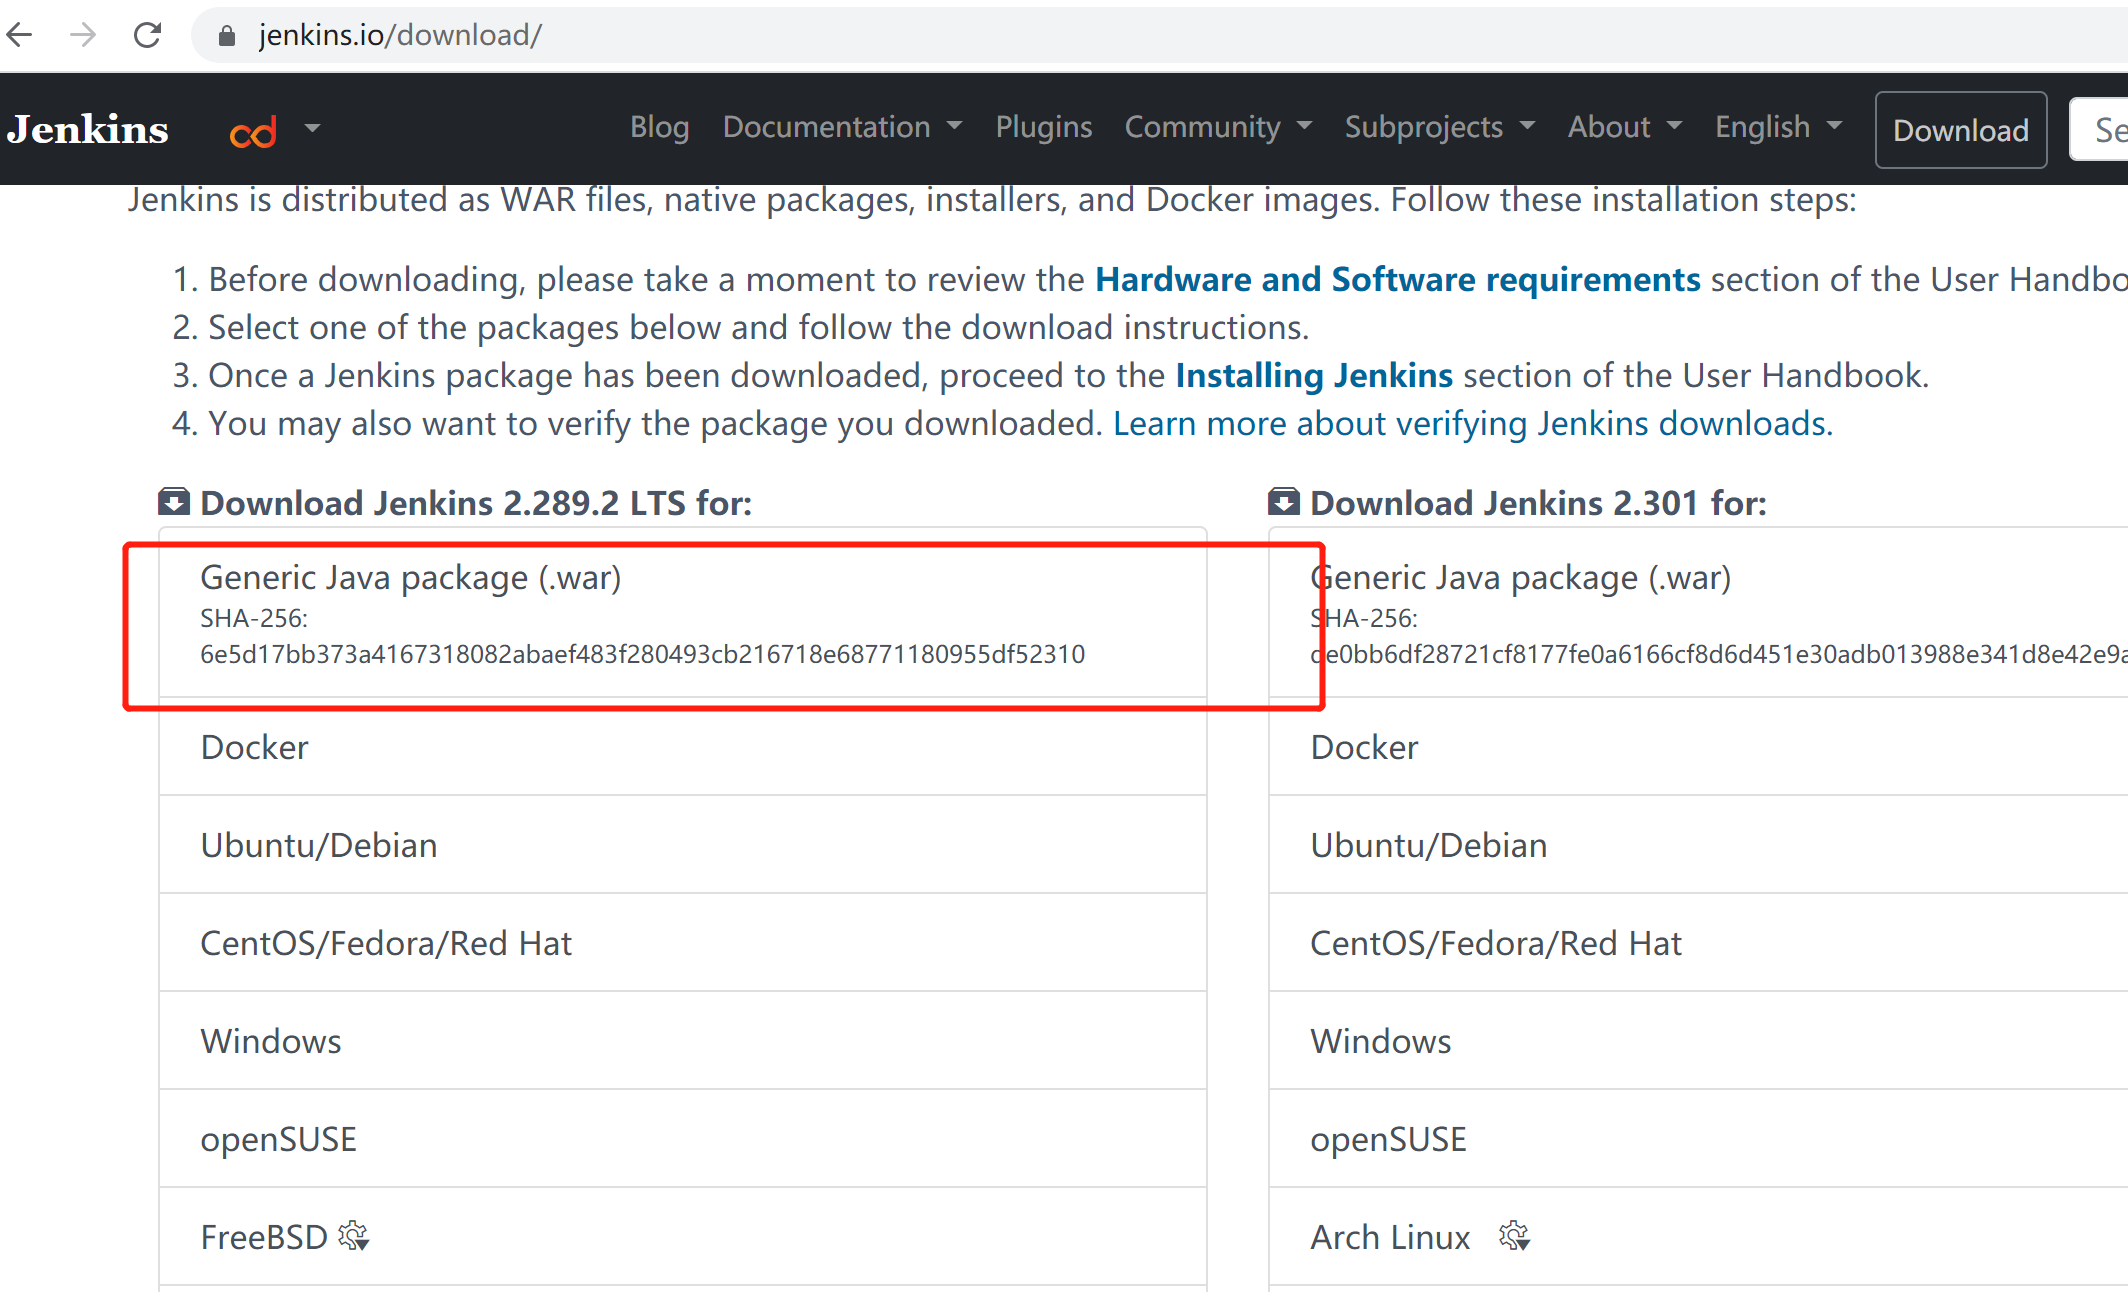Select openSUSE under Jenkins 2.301

(x=1699, y=1139)
